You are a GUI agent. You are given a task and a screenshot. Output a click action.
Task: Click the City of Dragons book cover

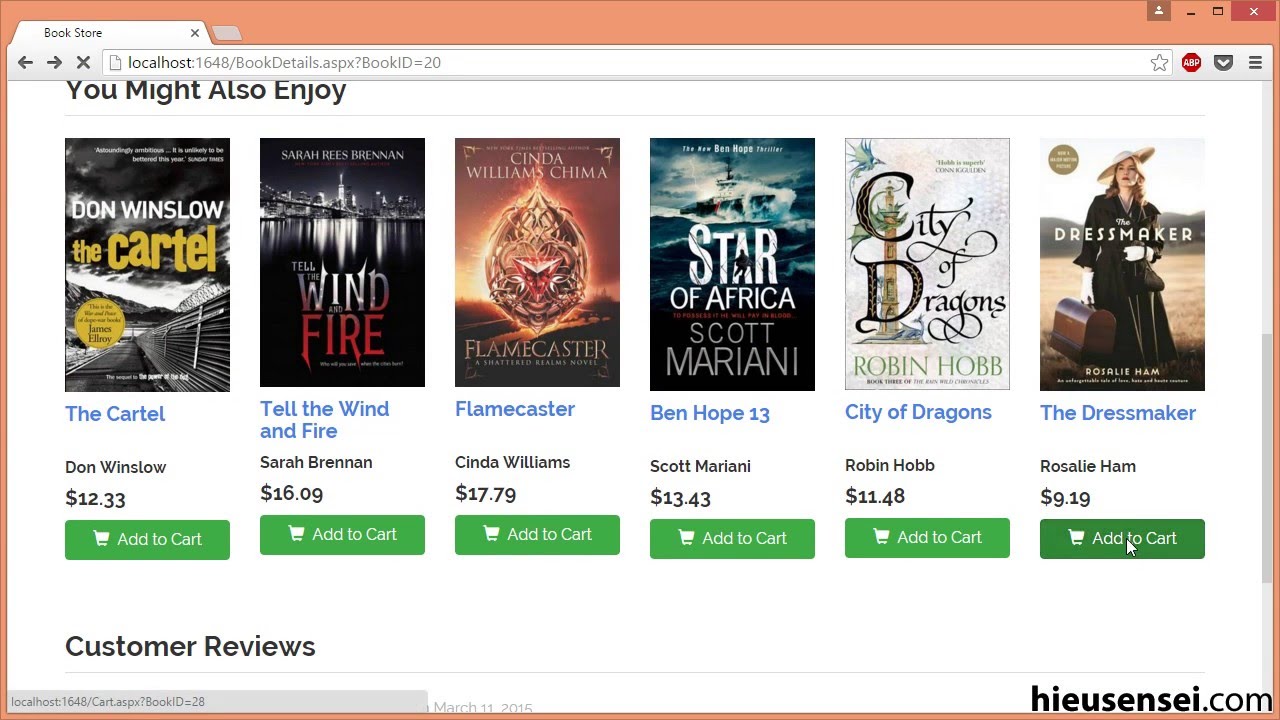tap(927, 264)
